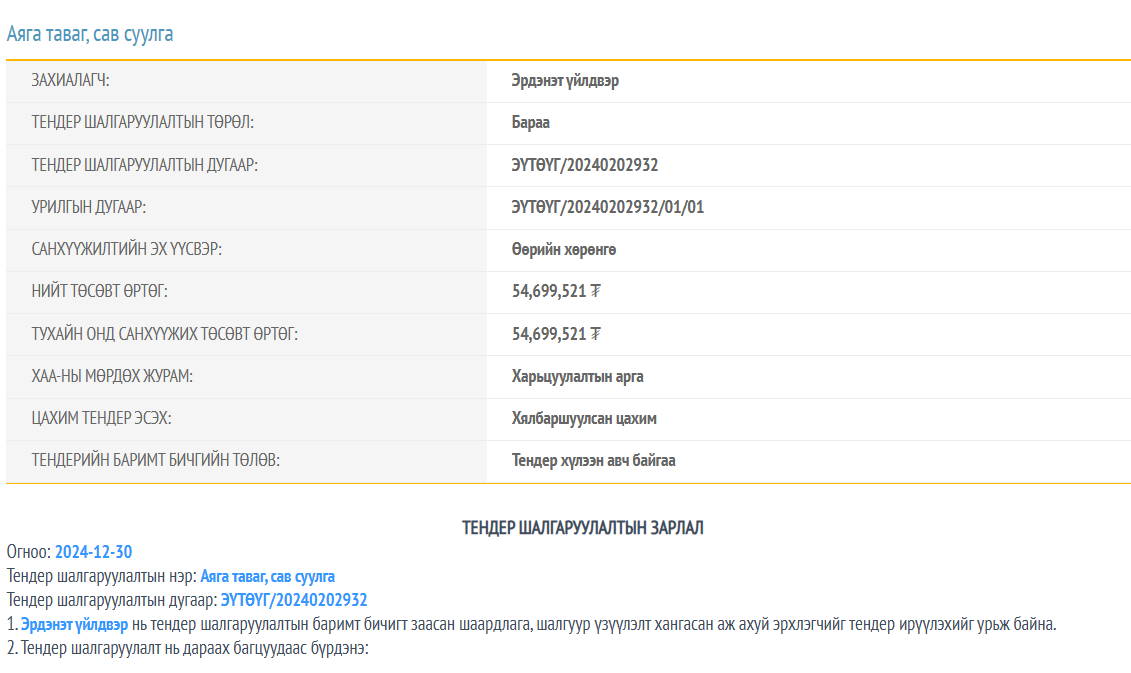The width and height of the screenshot is (1131, 673).
Task: Click the "ЗАХИАЛАГЧ:" row label
Action: pyautogui.click(x=70, y=81)
